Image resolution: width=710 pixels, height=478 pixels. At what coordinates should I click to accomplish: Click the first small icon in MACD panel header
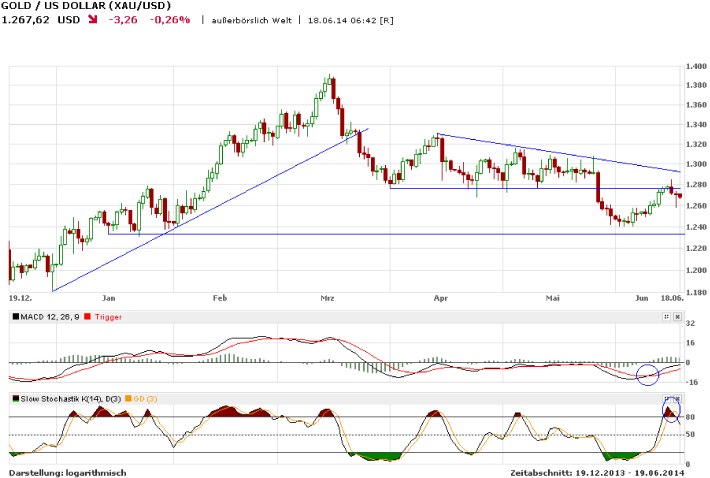click(x=666, y=317)
